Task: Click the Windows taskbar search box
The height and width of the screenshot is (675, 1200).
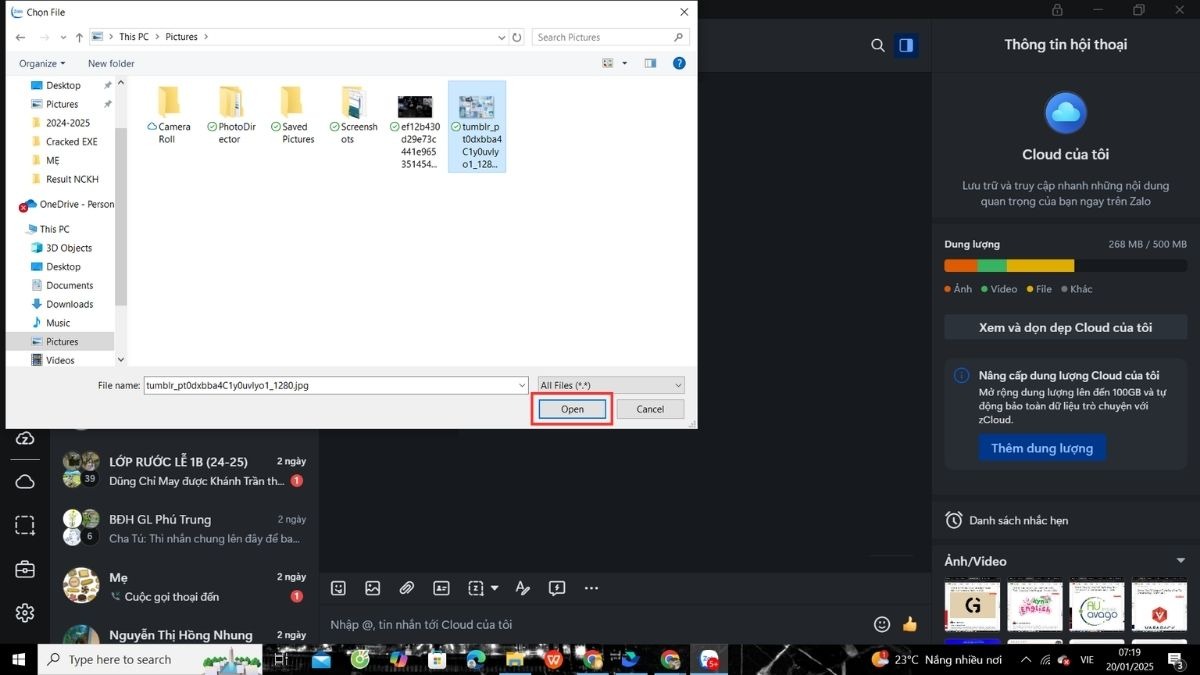Action: pos(150,659)
